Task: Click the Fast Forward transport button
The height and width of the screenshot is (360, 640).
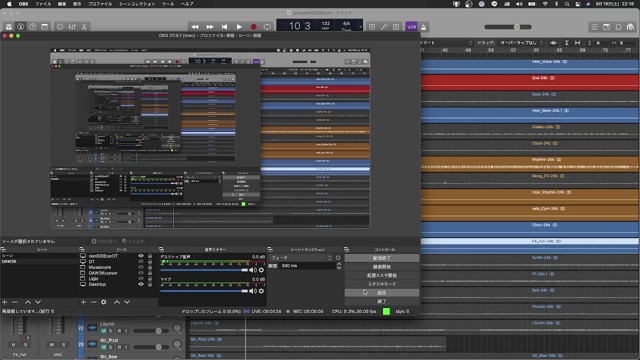Action: (210, 27)
